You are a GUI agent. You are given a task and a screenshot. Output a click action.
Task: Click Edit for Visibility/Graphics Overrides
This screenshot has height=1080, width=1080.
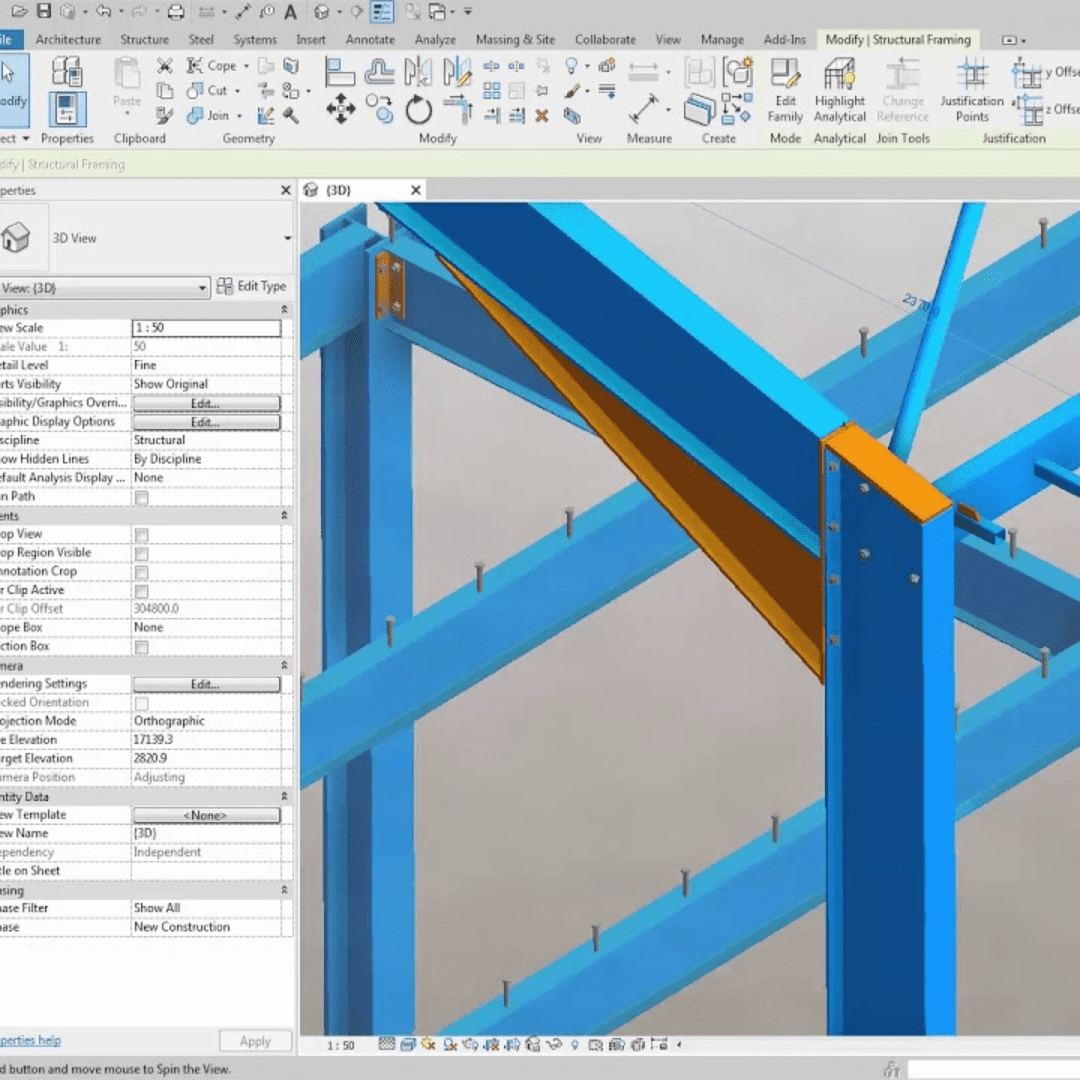click(206, 403)
